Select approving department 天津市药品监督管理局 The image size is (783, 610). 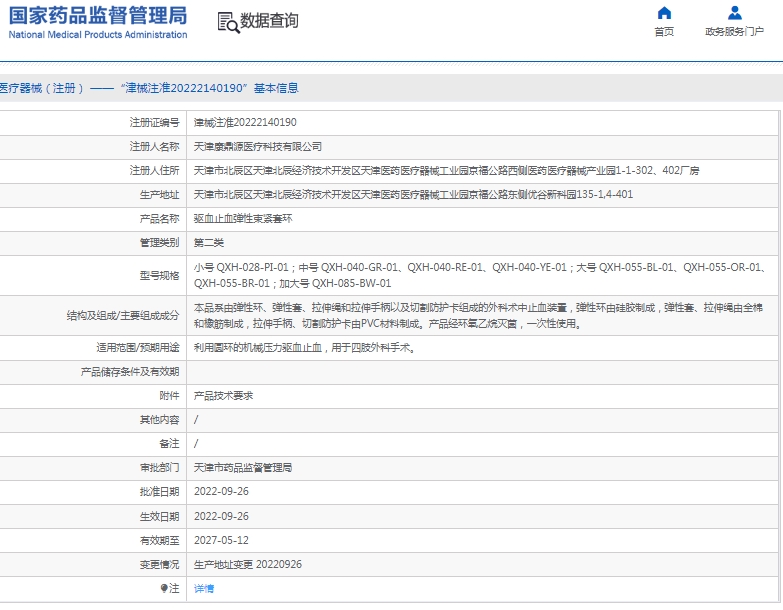(x=243, y=468)
